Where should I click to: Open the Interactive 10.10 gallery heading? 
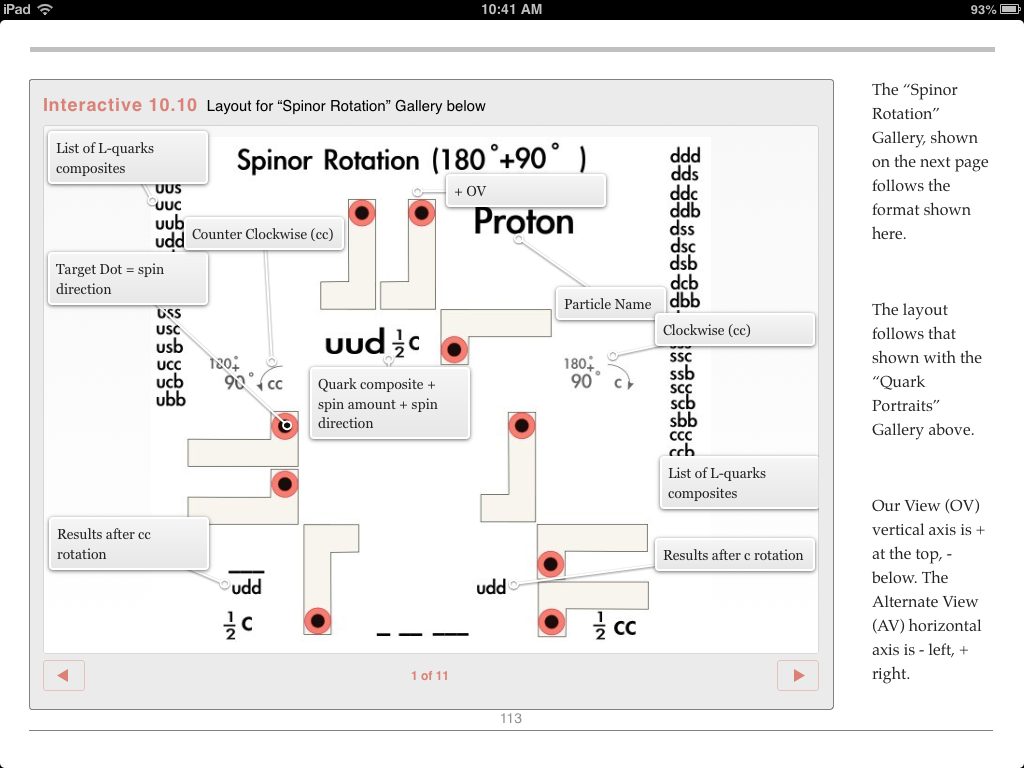(x=120, y=104)
